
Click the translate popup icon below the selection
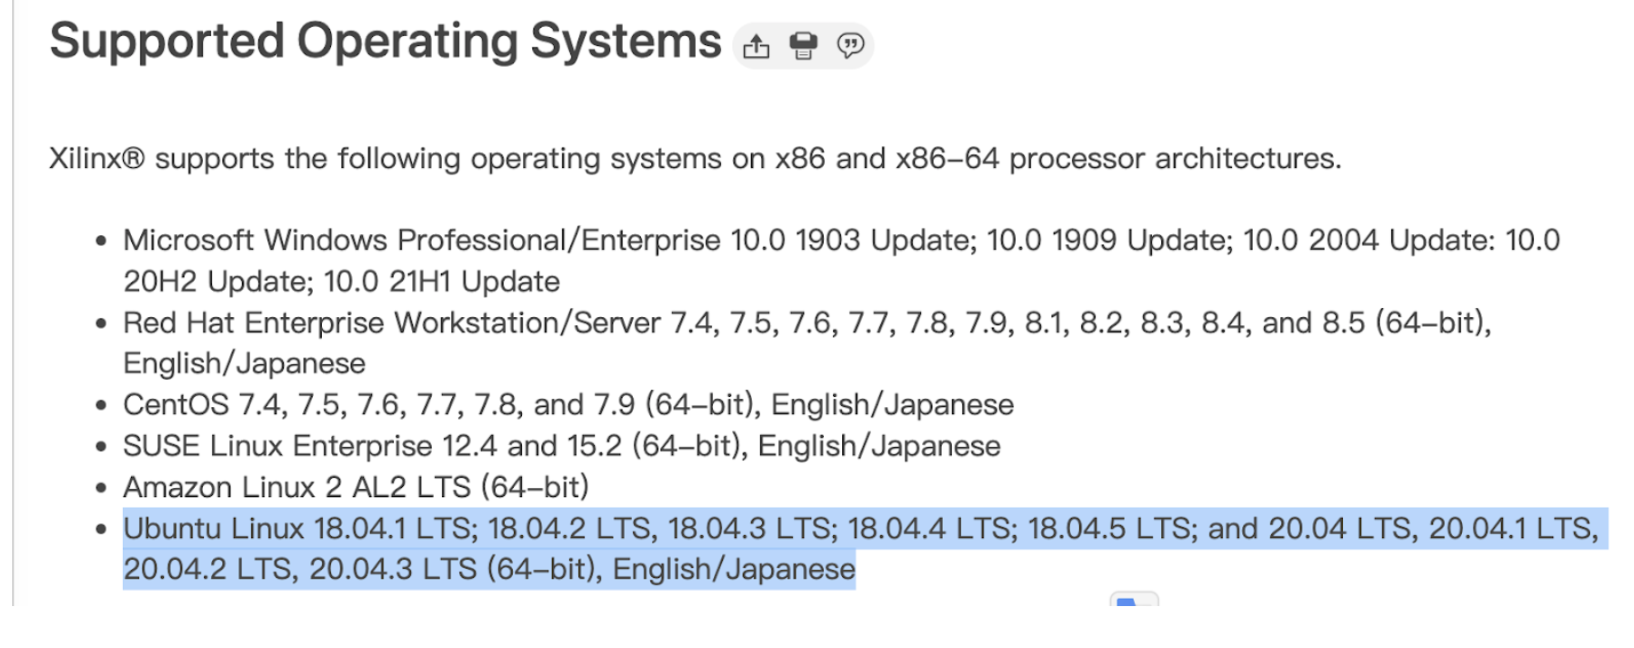tap(1133, 600)
